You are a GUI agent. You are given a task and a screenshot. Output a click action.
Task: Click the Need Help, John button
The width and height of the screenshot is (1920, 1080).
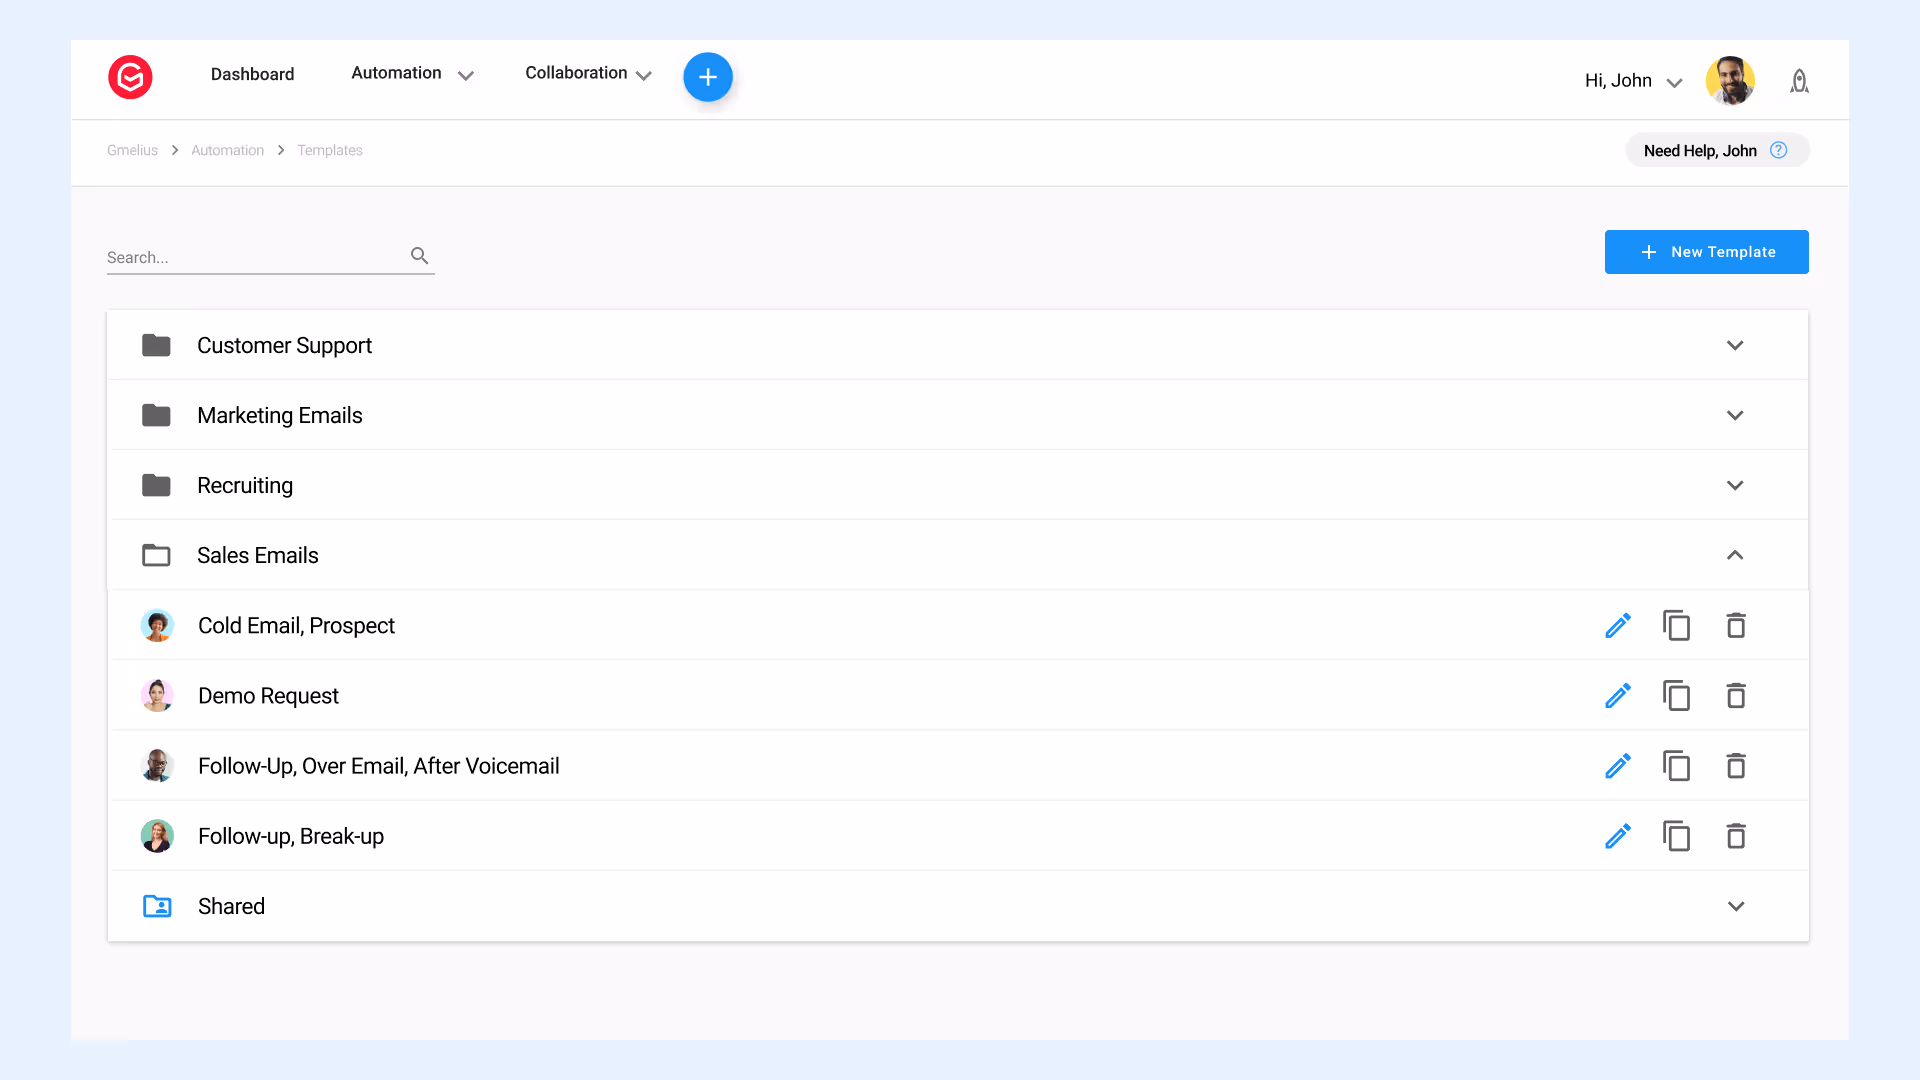[1716, 150]
